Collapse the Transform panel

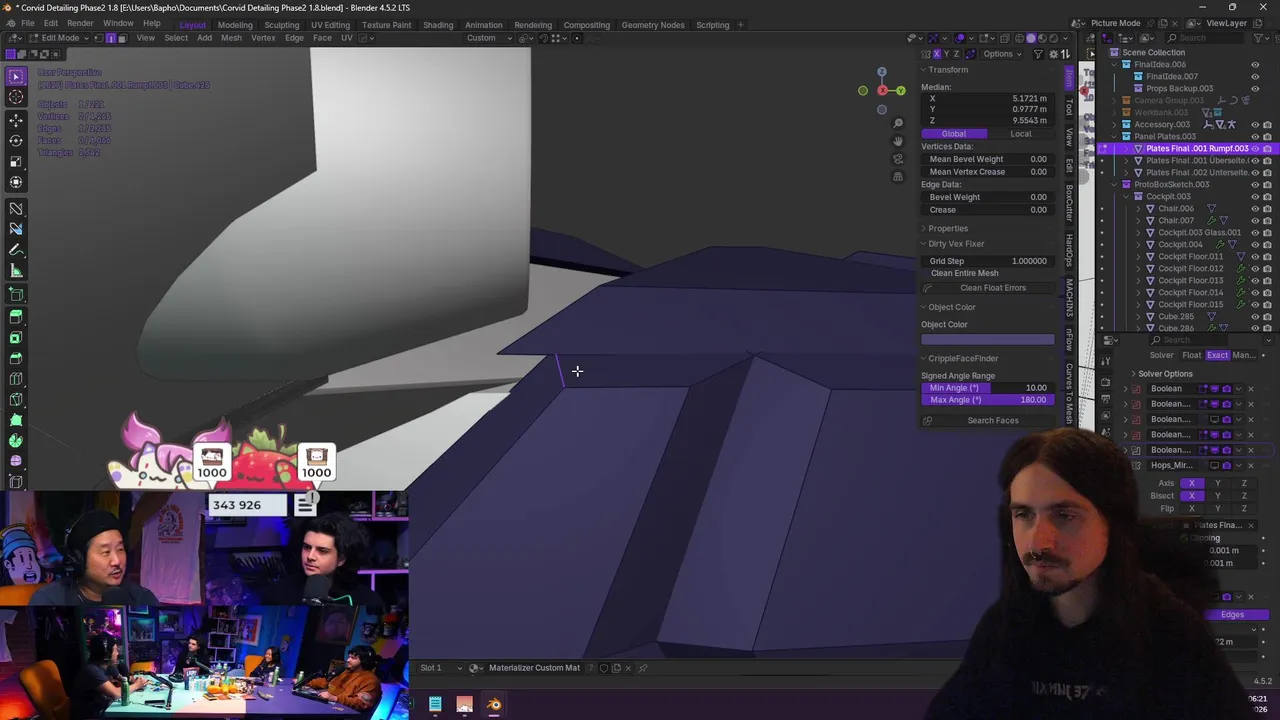(x=948, y=70)
